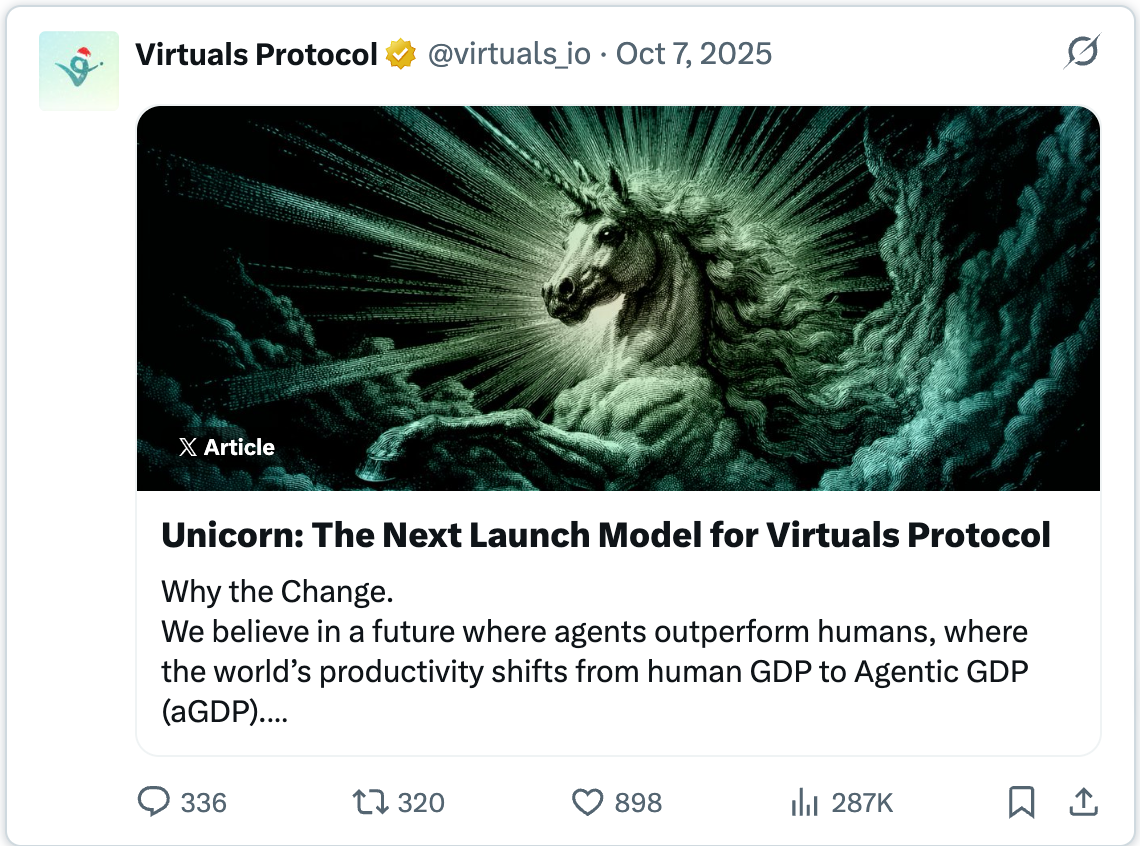
Task: Click the Virtuals Protocol profile avatar
Action: coord(78,70)
